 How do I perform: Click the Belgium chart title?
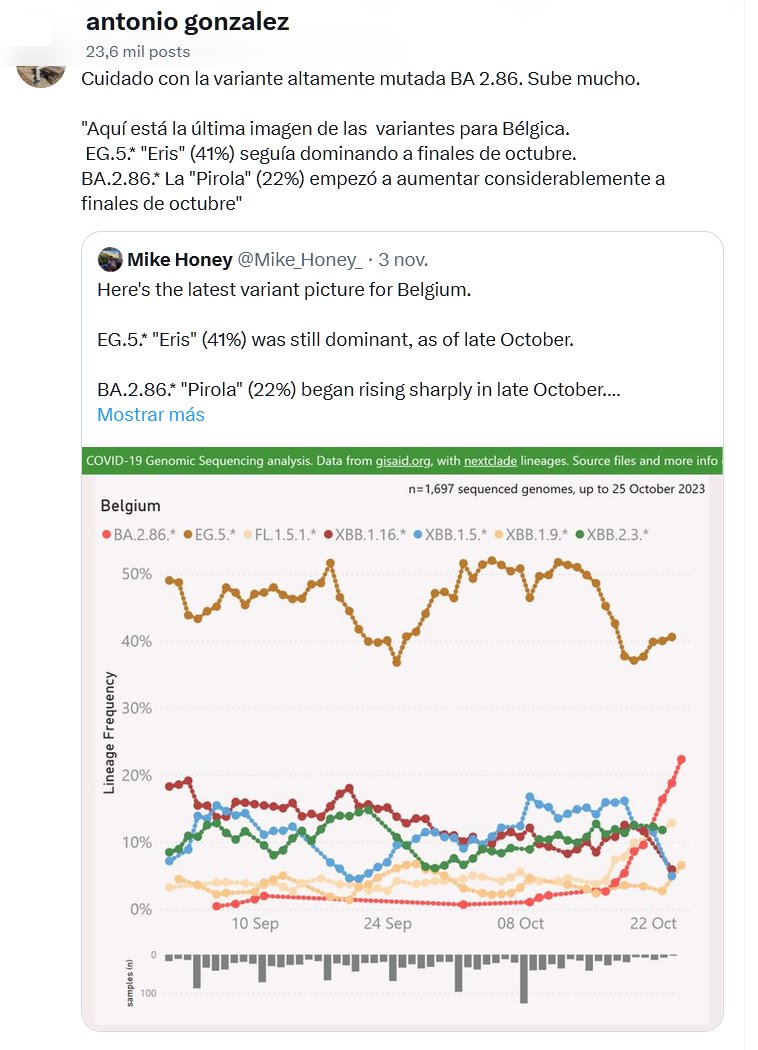point(130,506)
